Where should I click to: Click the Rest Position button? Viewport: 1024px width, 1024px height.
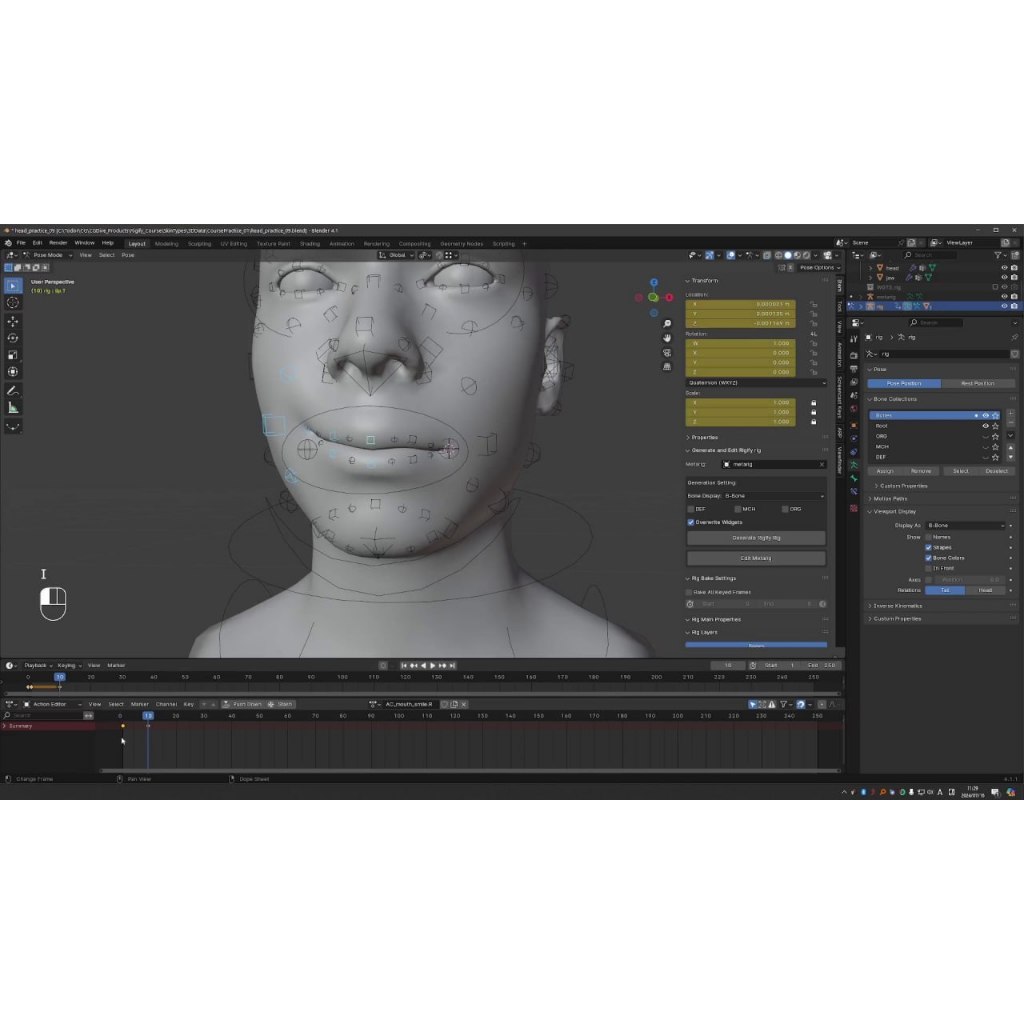pos(977,383)
